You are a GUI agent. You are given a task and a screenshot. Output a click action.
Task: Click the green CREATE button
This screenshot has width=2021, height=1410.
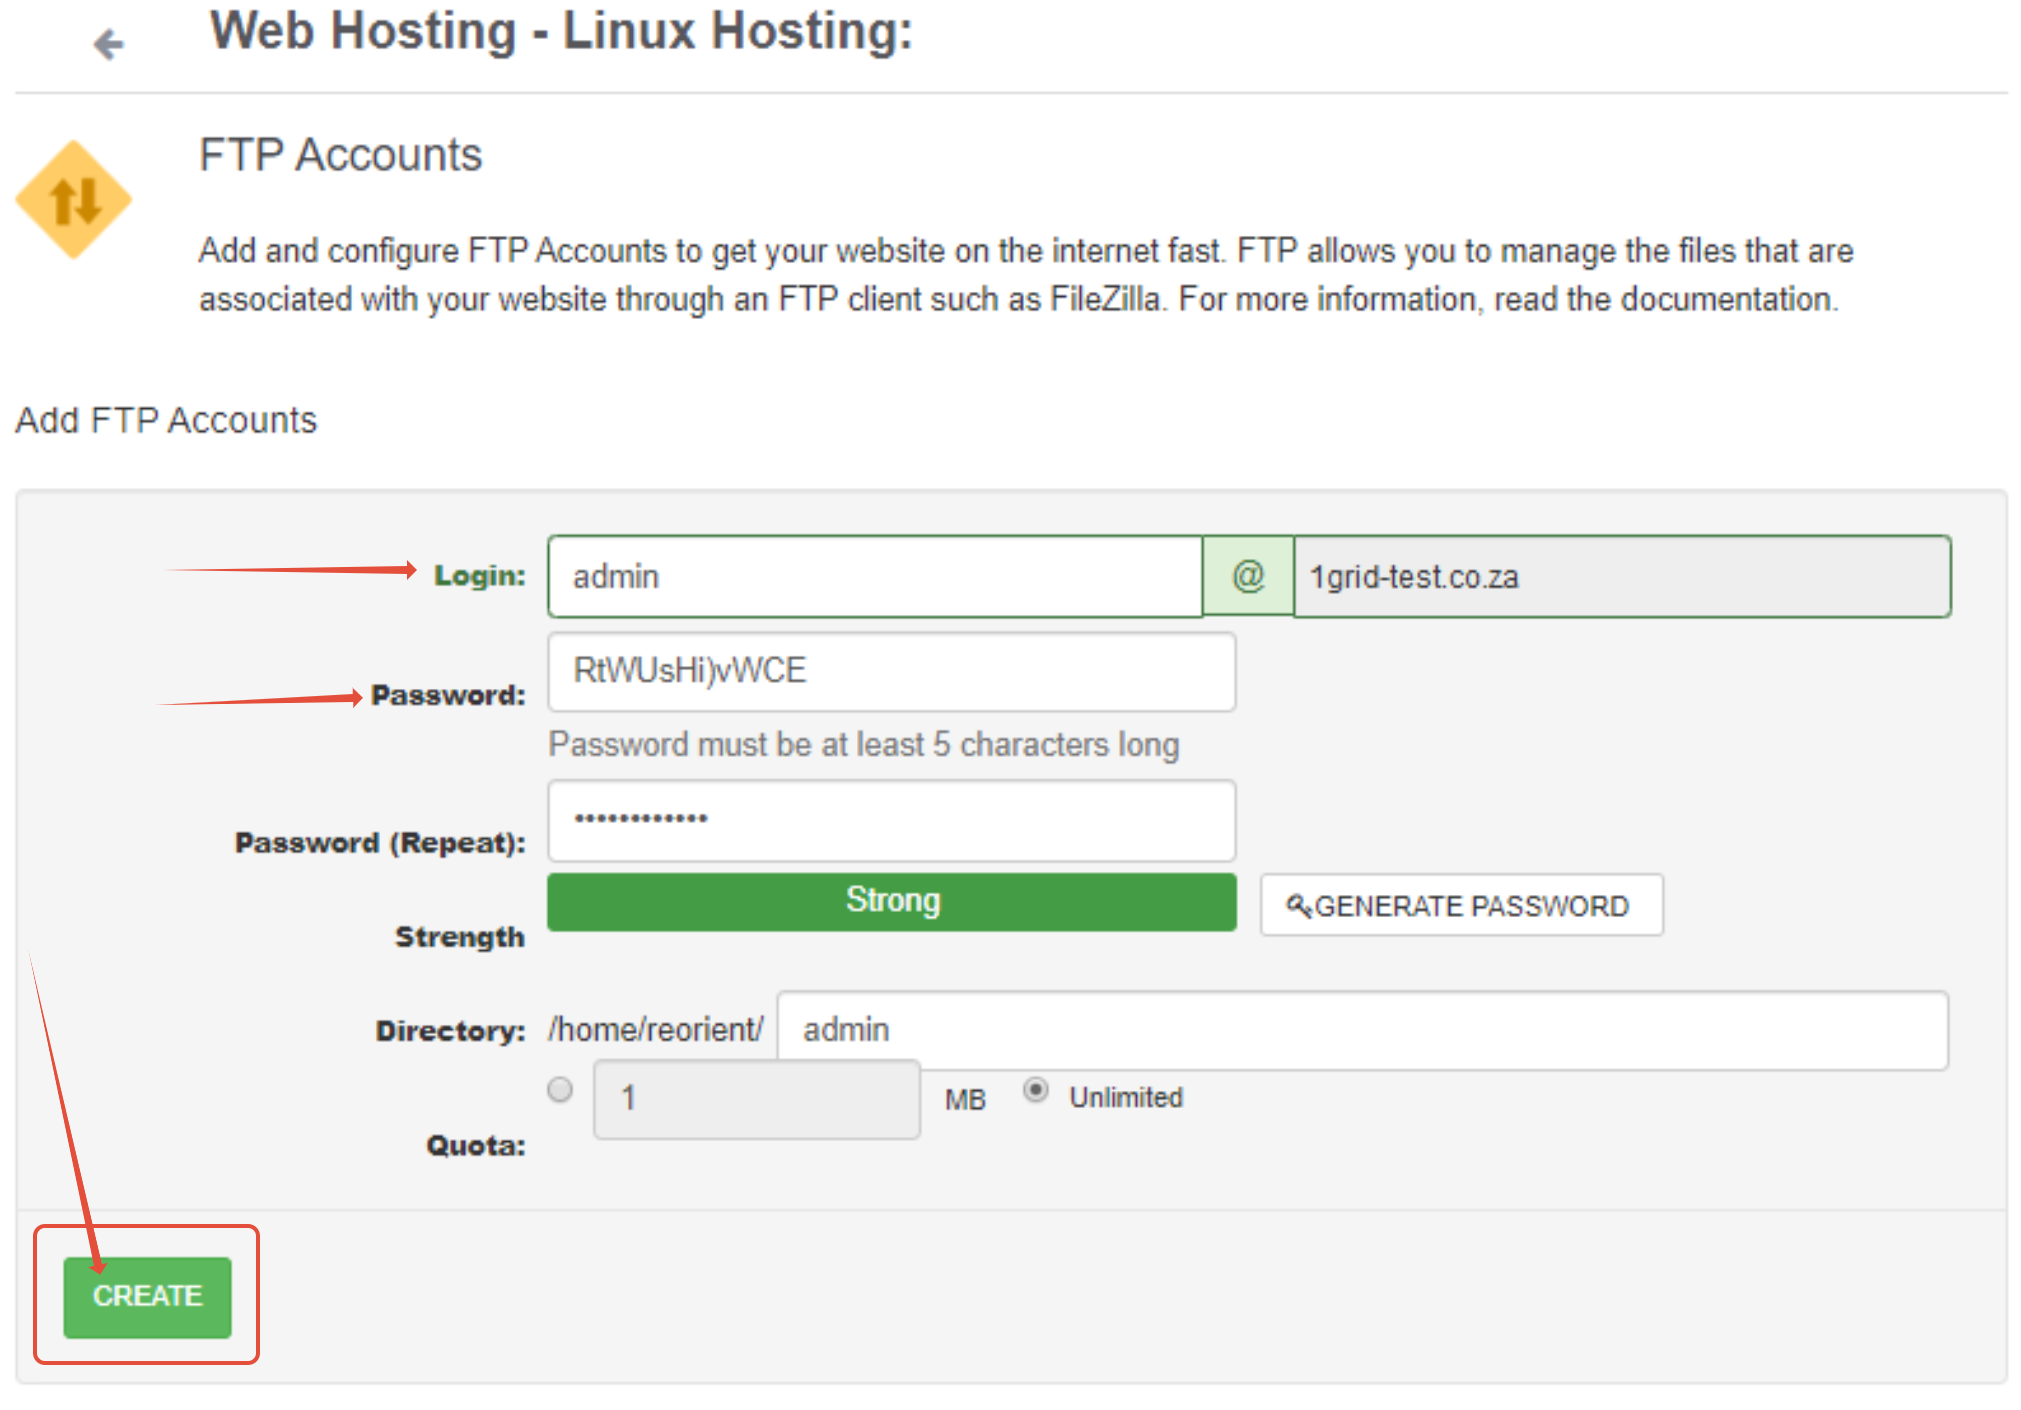[148, 1296]
